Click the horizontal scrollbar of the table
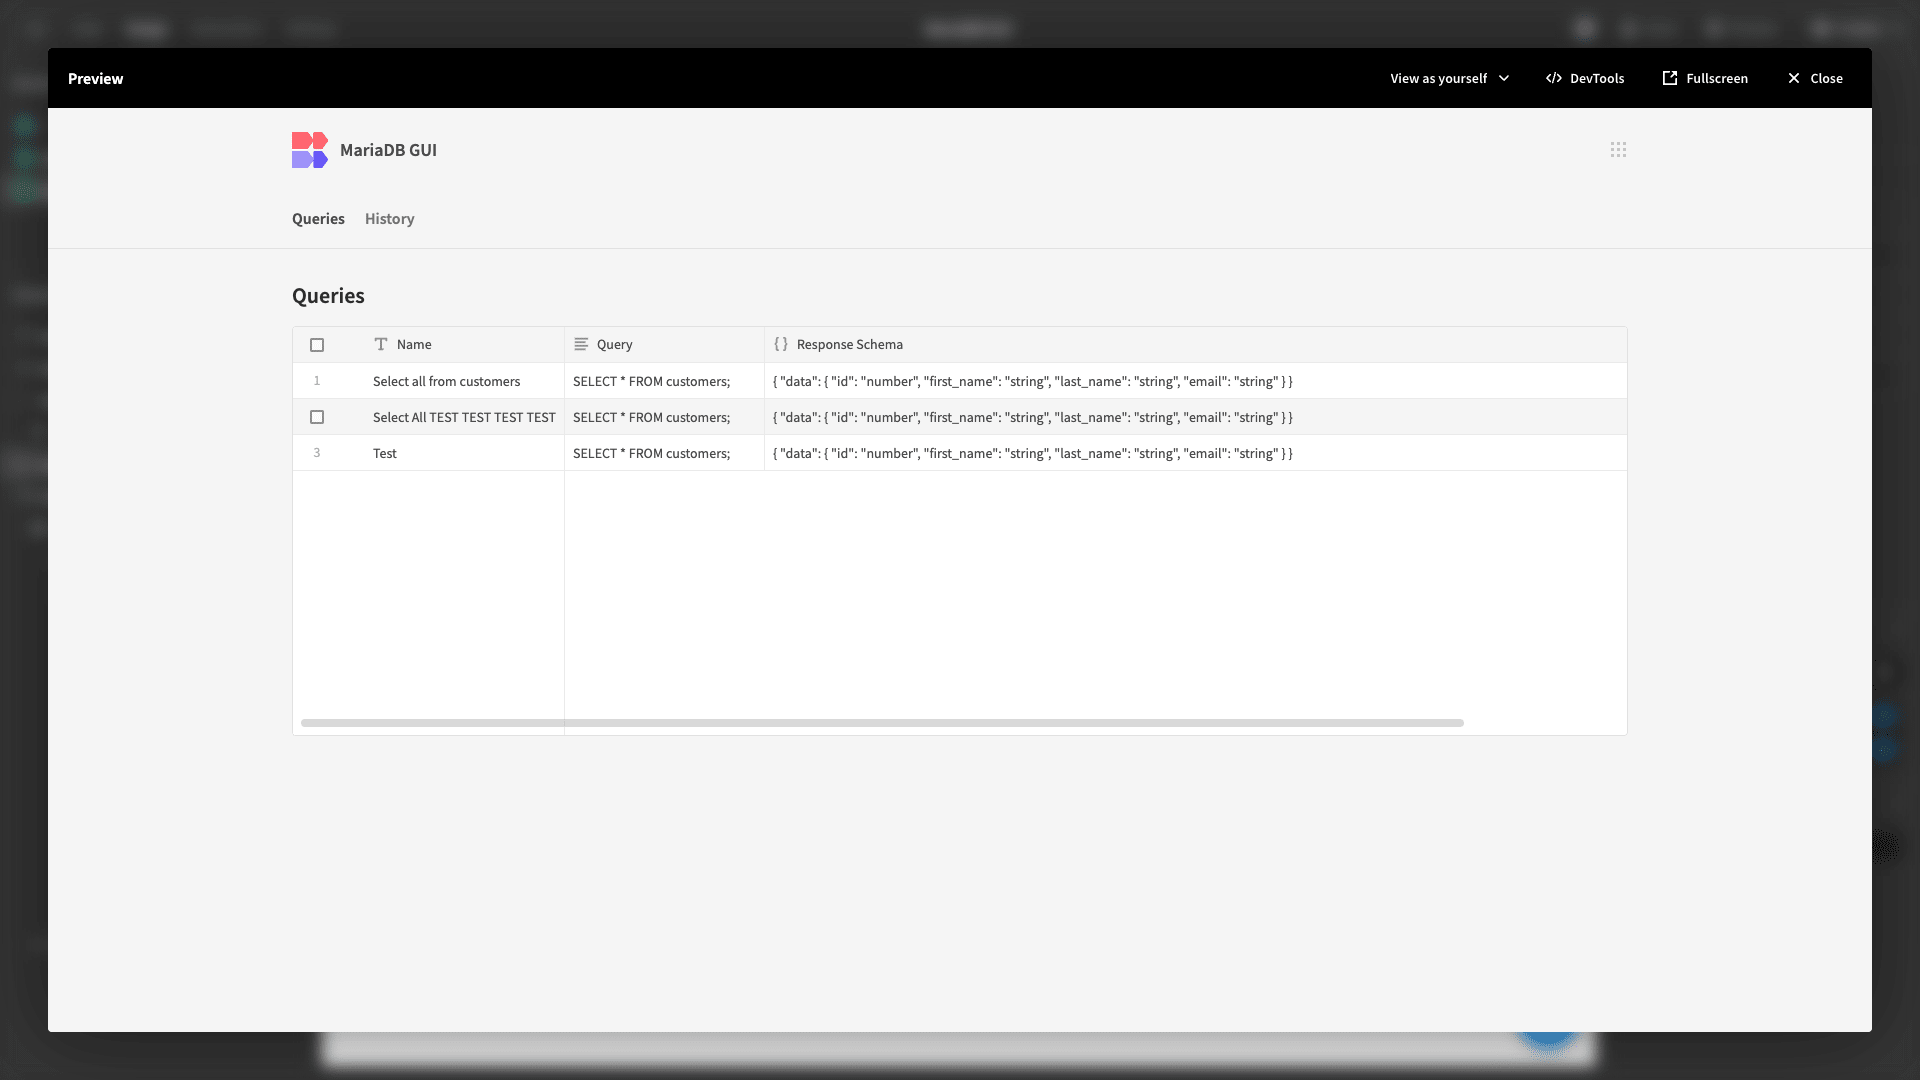Screen dimensions: 1920x1080 point(882,722)
